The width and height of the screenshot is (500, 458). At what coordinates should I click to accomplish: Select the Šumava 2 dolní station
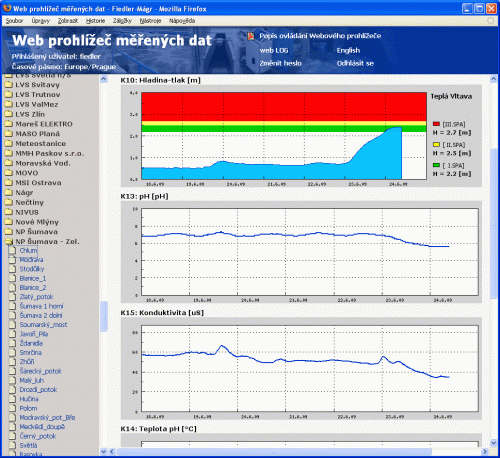pyautogui.click(x=41, y=315)
